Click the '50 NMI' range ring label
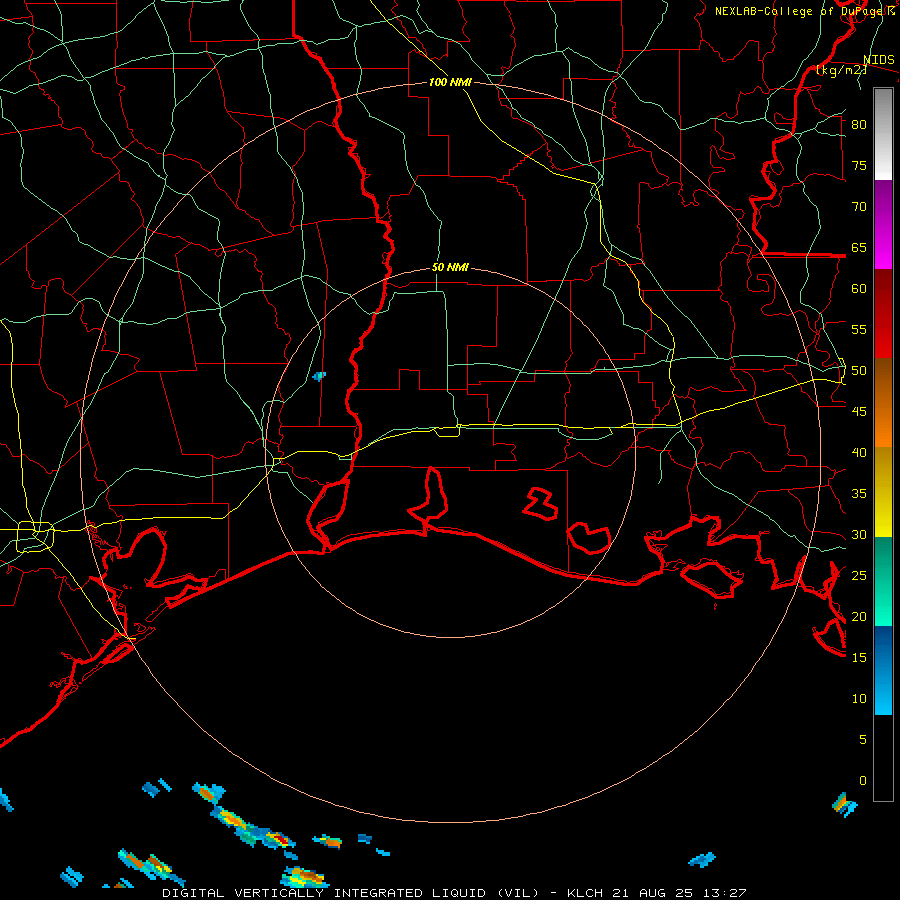Screen dimensions: 900x900 pos(450,267)
